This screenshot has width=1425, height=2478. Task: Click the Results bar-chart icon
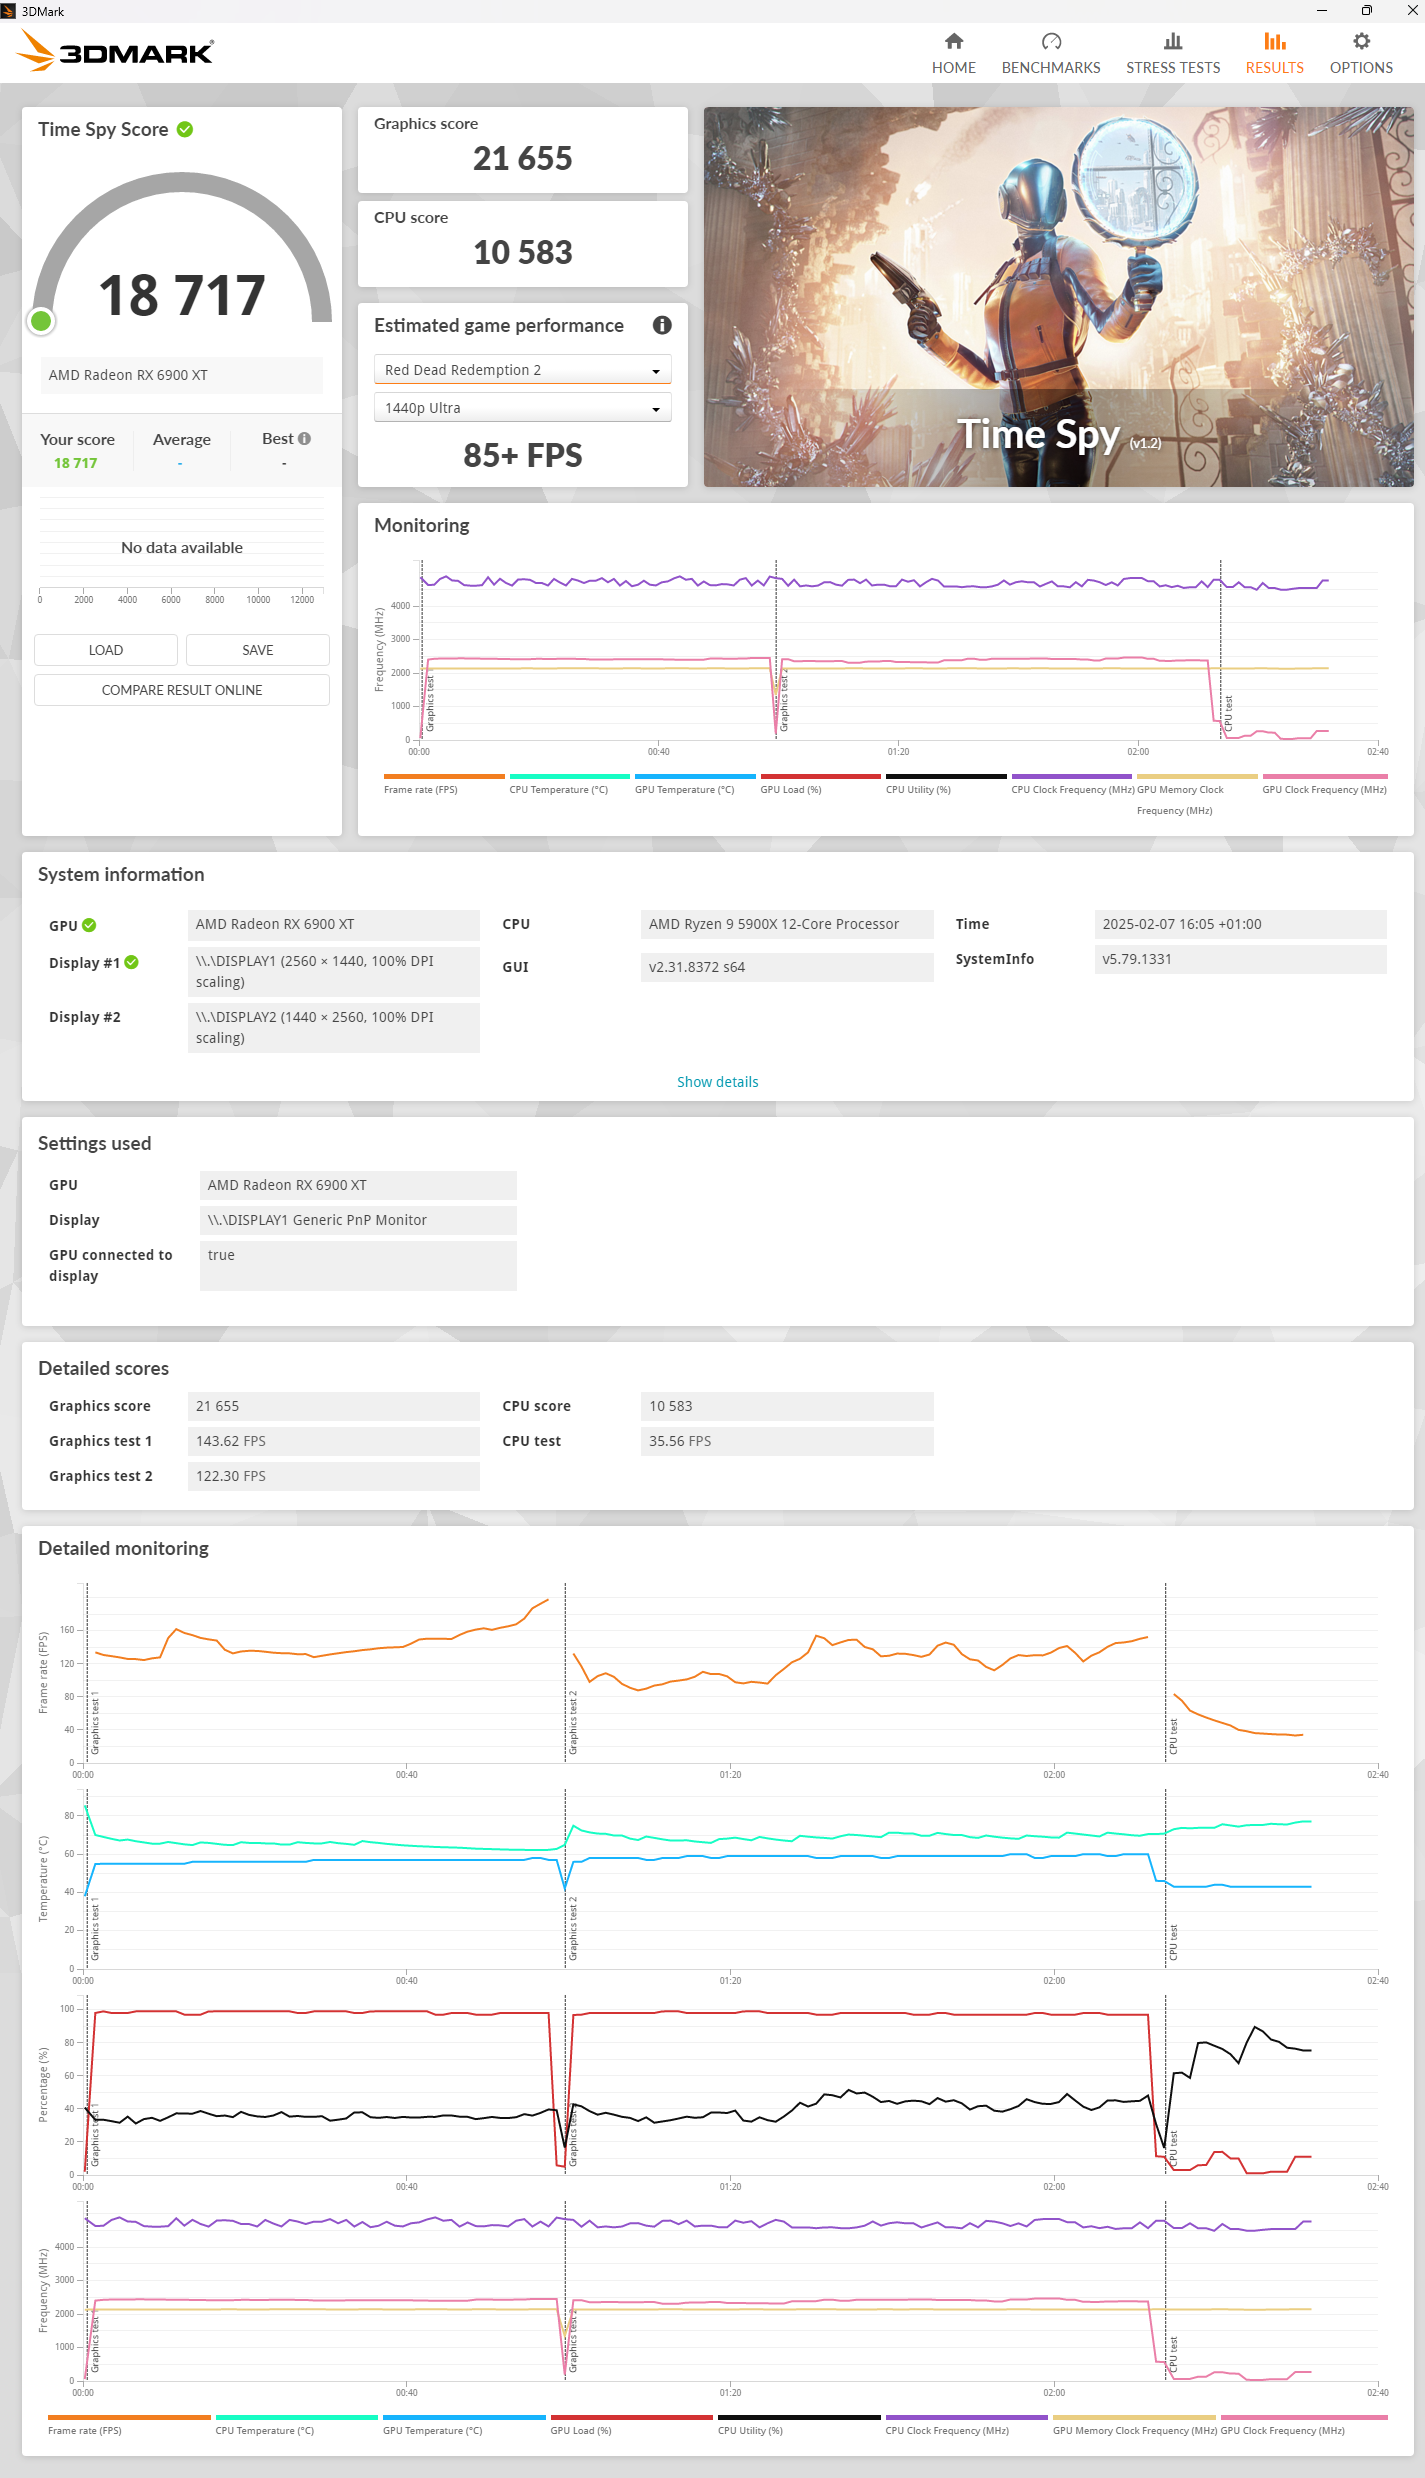coord(1274,41)
